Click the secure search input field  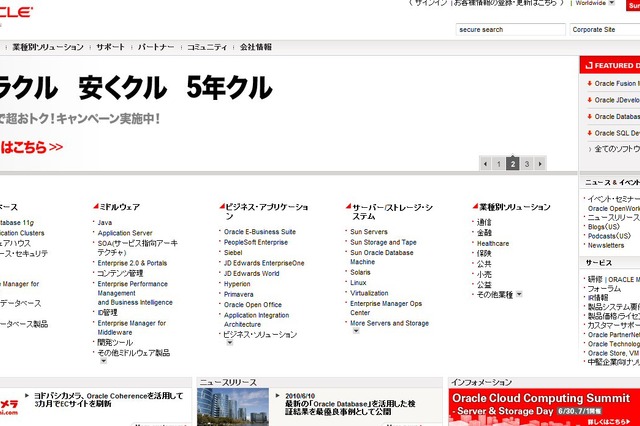(x=511, y=29)
